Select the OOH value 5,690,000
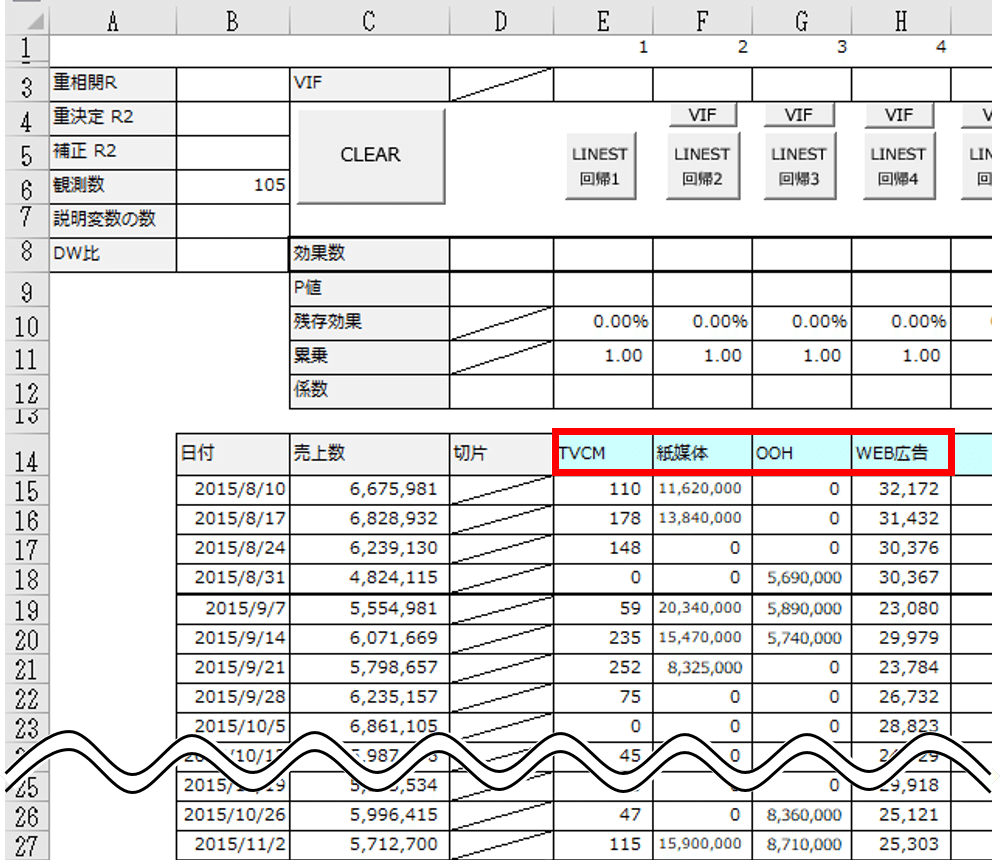 click(x=802, y=578)
